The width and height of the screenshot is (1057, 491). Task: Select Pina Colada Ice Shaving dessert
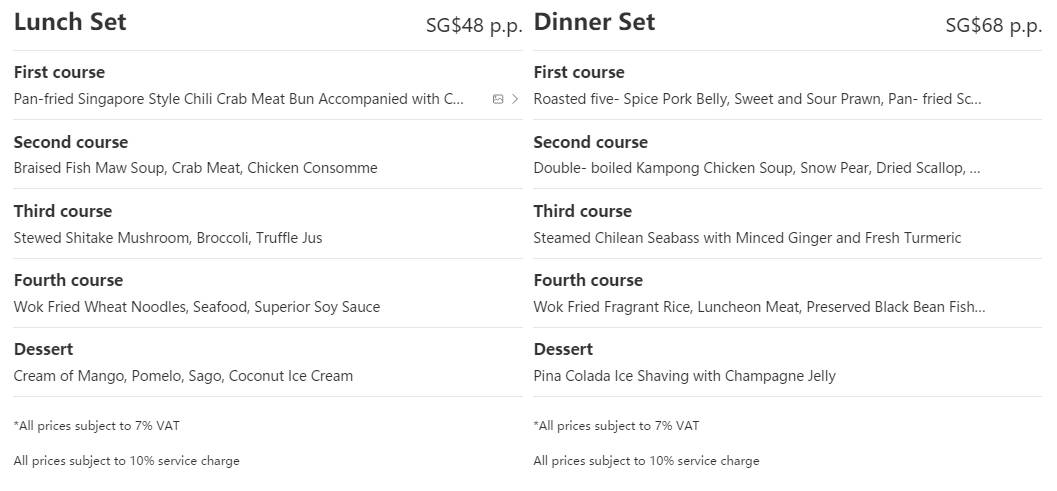click(684, 376)
